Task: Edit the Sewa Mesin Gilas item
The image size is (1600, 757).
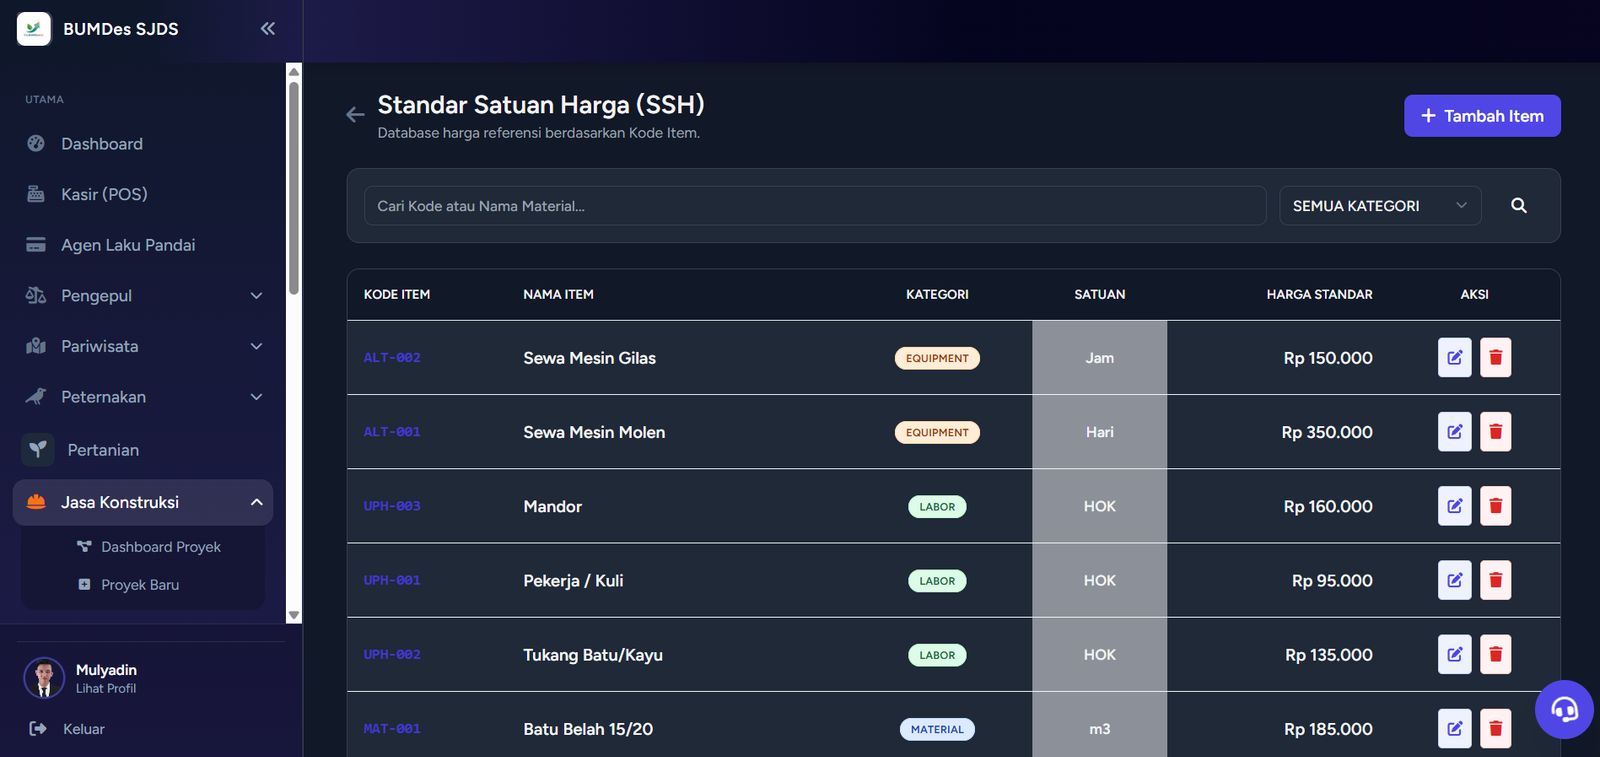Action: [1454, 358]
